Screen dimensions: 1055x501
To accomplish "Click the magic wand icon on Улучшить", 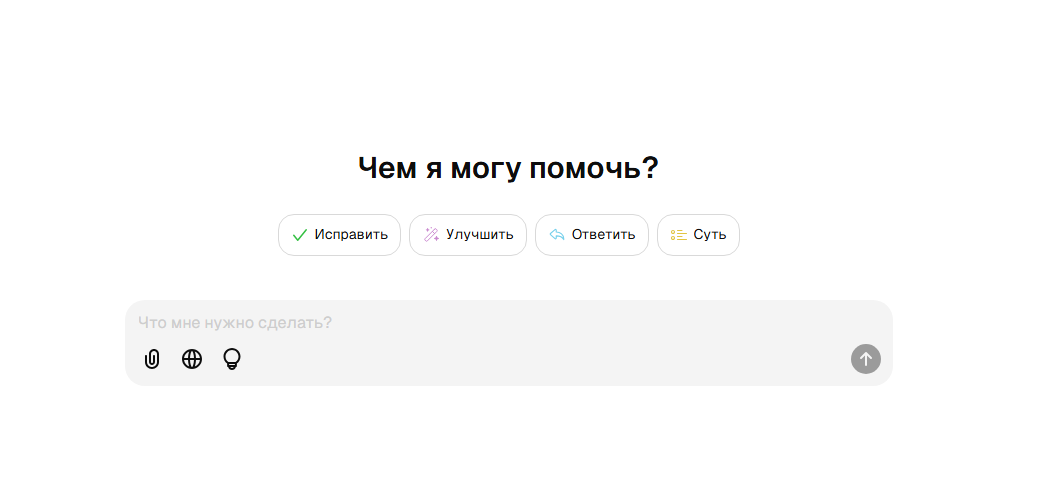I will (x=431, y=235).
